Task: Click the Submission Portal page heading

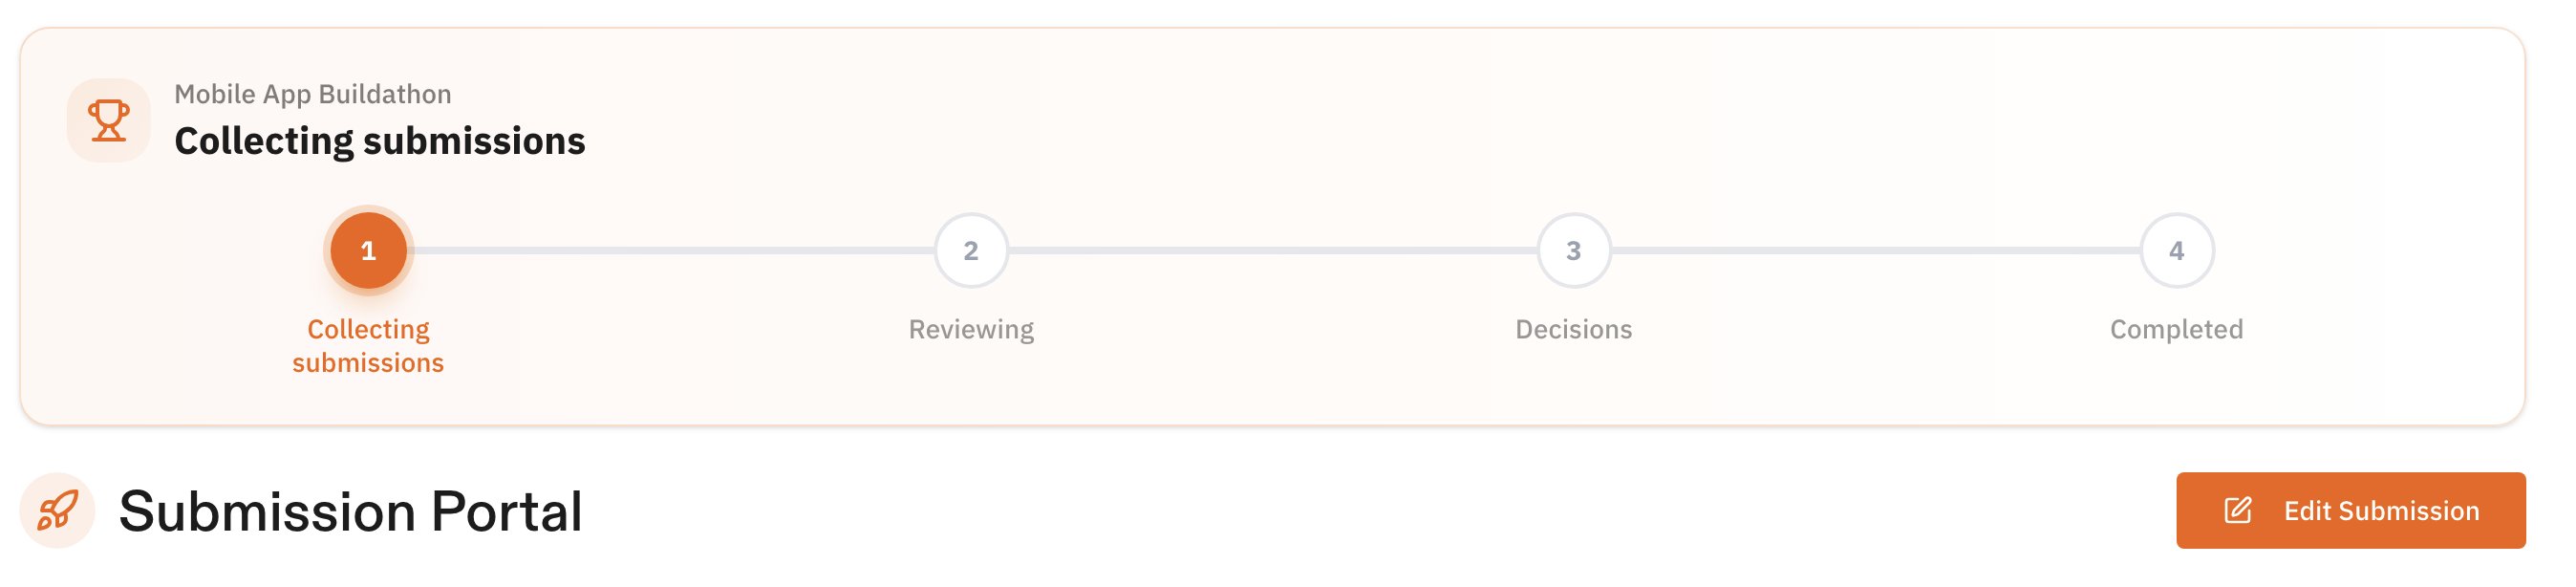Action: [350, 512]
